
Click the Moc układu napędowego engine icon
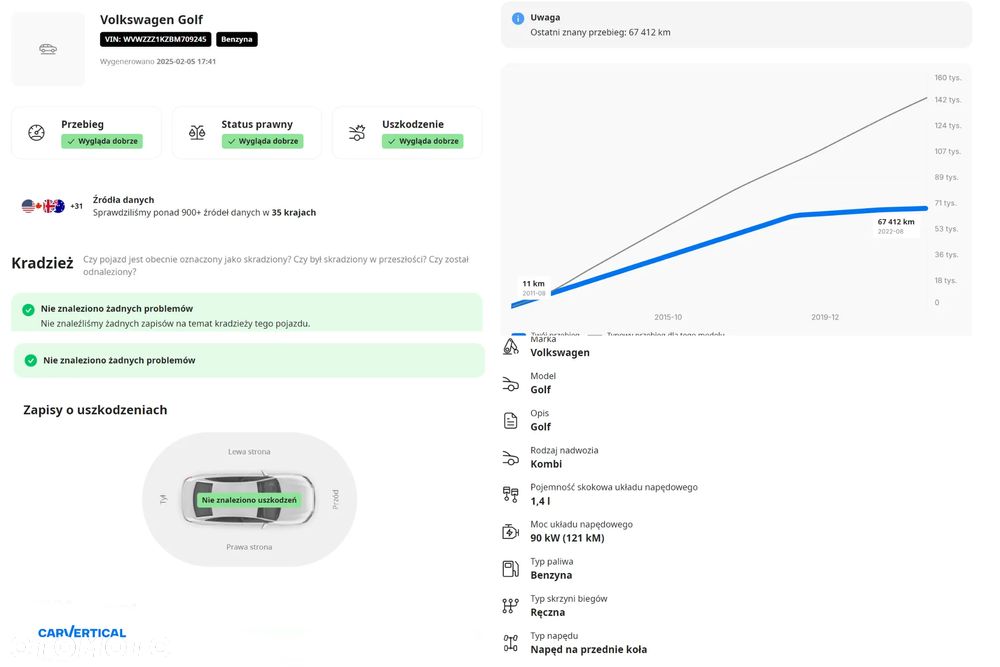click(x=511, y=532)
